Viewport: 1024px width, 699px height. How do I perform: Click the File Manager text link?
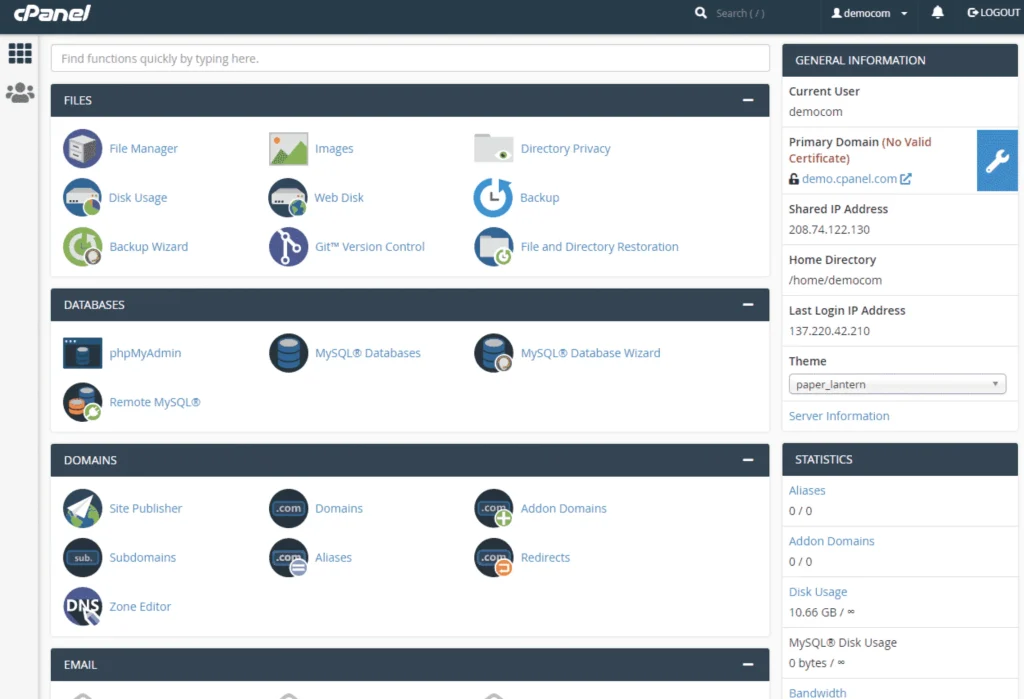(x=143, y=148)
